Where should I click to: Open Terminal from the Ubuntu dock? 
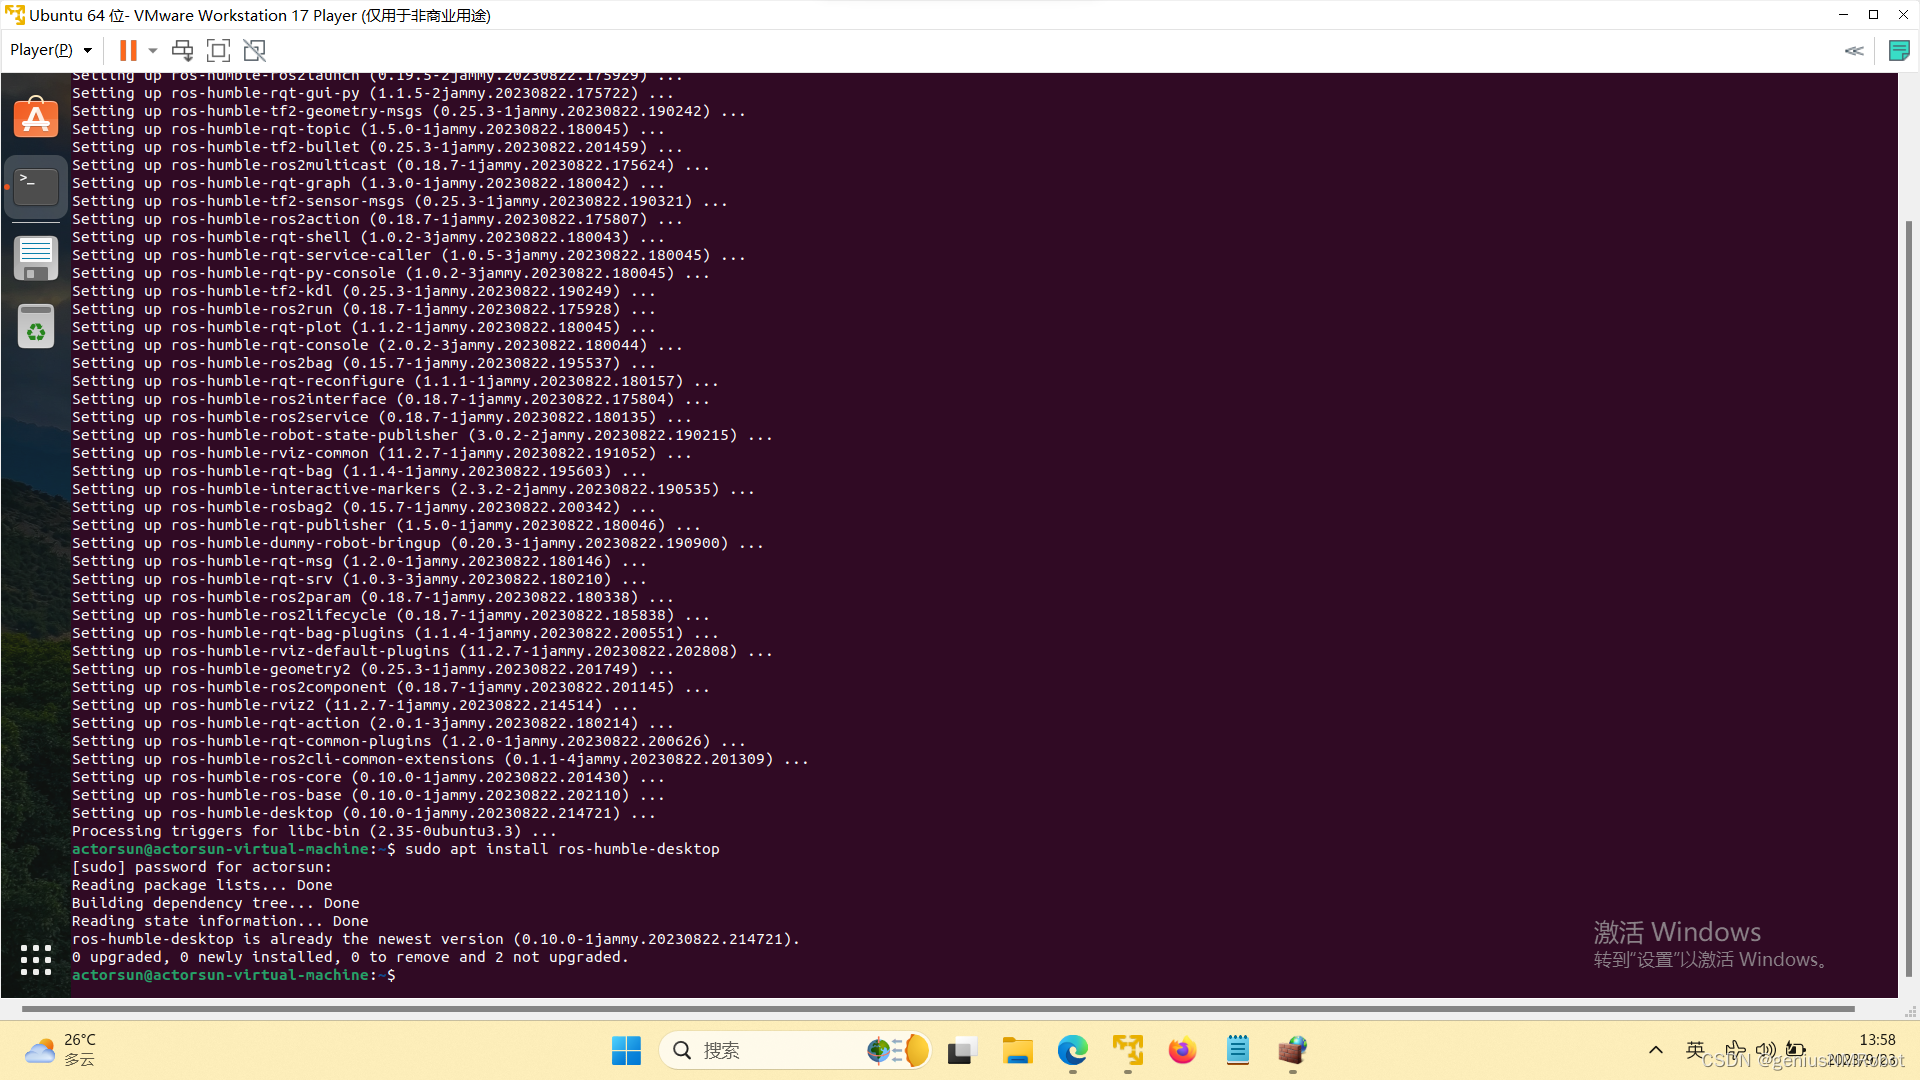[x=36, y=186]
